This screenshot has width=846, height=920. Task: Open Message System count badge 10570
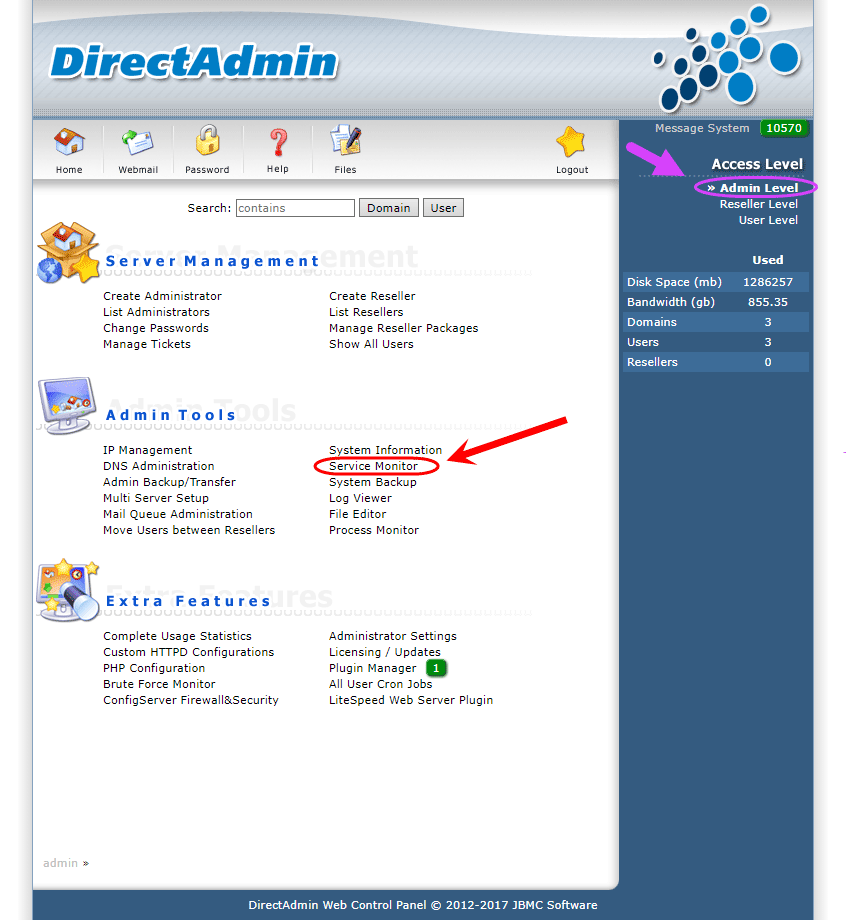pos(784,128)
